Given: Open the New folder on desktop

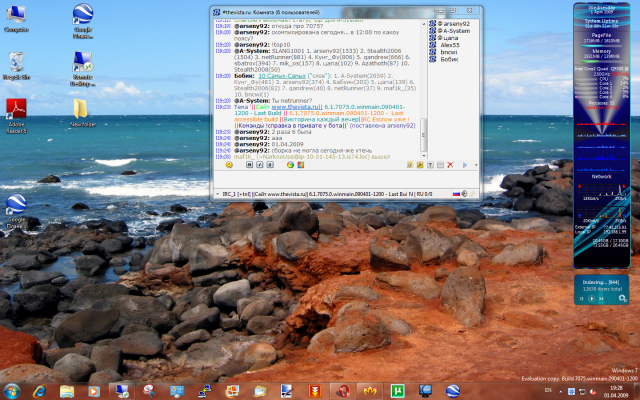Looking at the screenshot, I should (x=83, y=113).
